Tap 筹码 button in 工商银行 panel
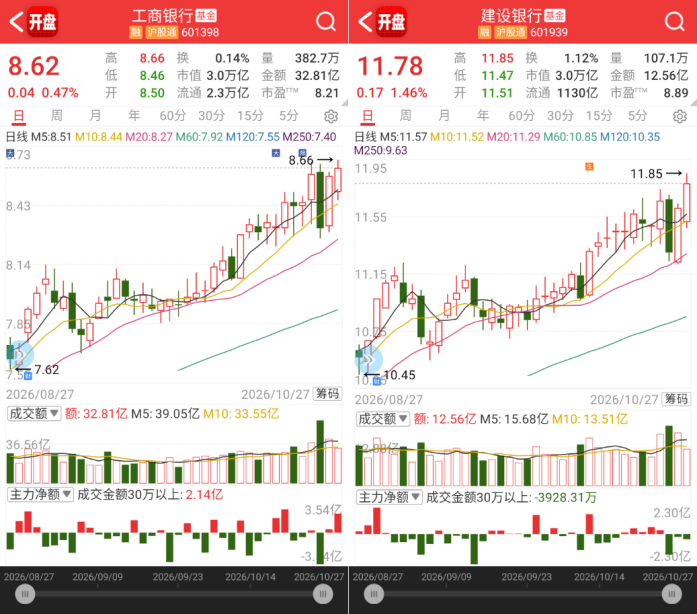 [327, 394]
